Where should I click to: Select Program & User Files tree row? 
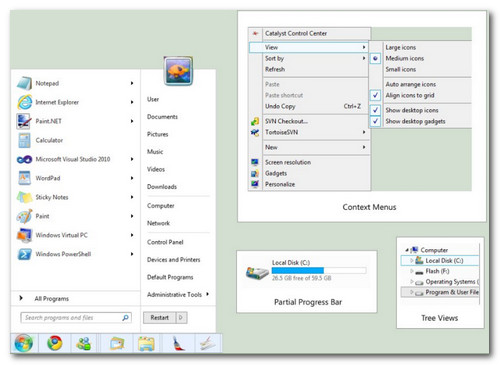point(440,292)
